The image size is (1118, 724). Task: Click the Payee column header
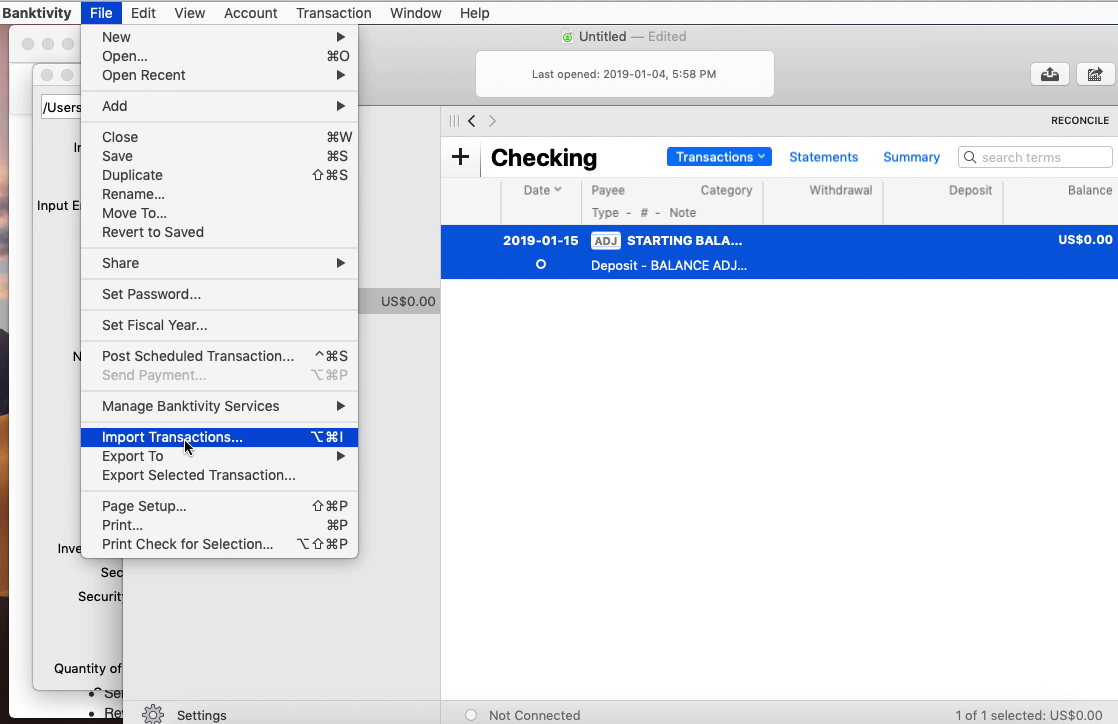[607, 190]
